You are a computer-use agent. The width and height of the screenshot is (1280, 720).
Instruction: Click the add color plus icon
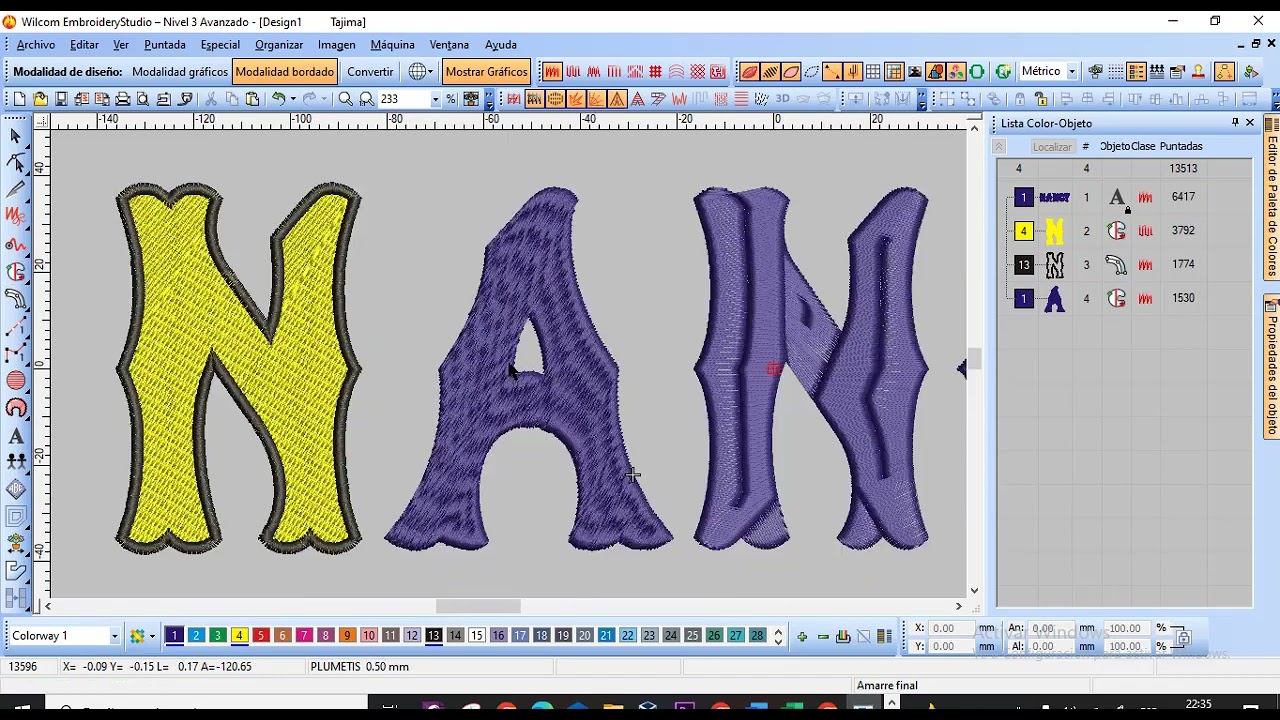coord(802,636)
